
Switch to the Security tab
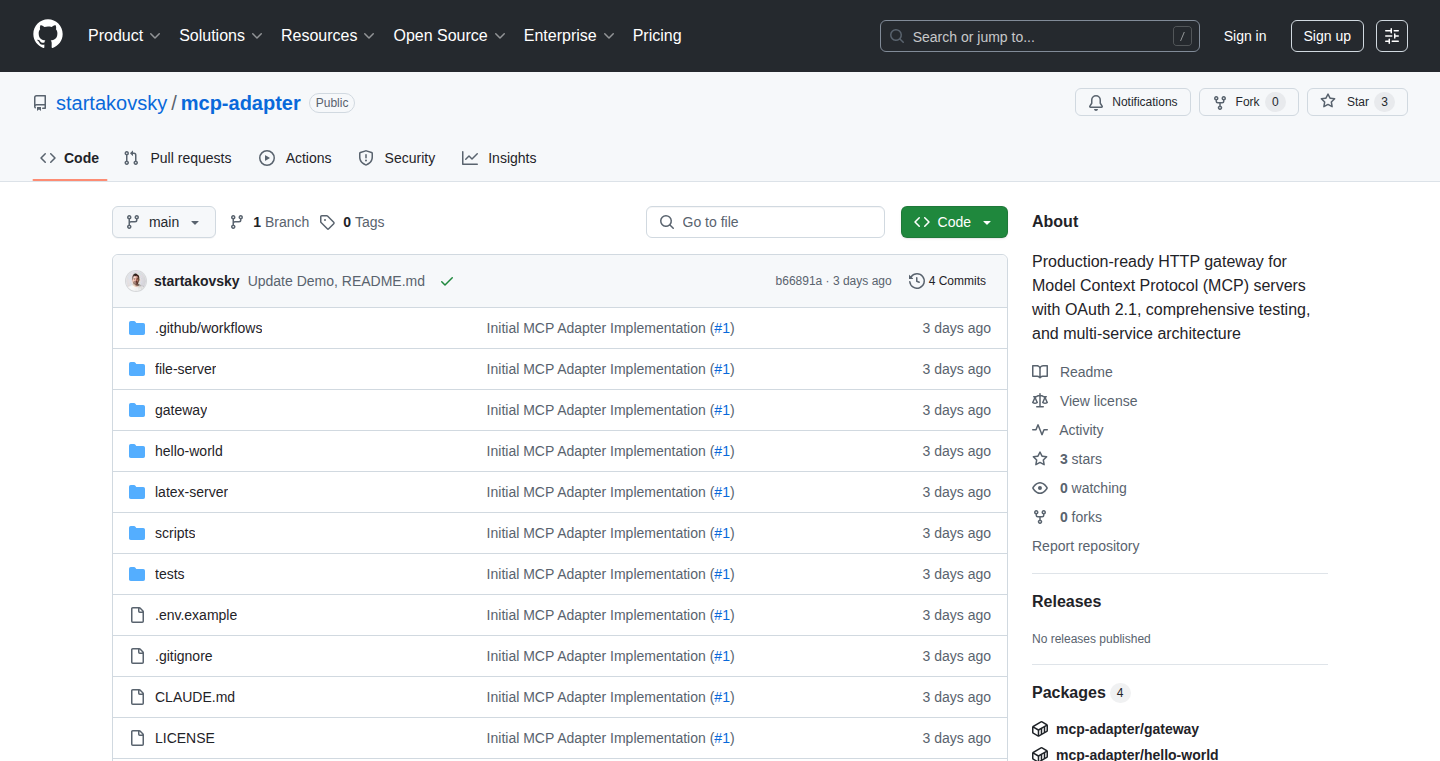(397, 158)
